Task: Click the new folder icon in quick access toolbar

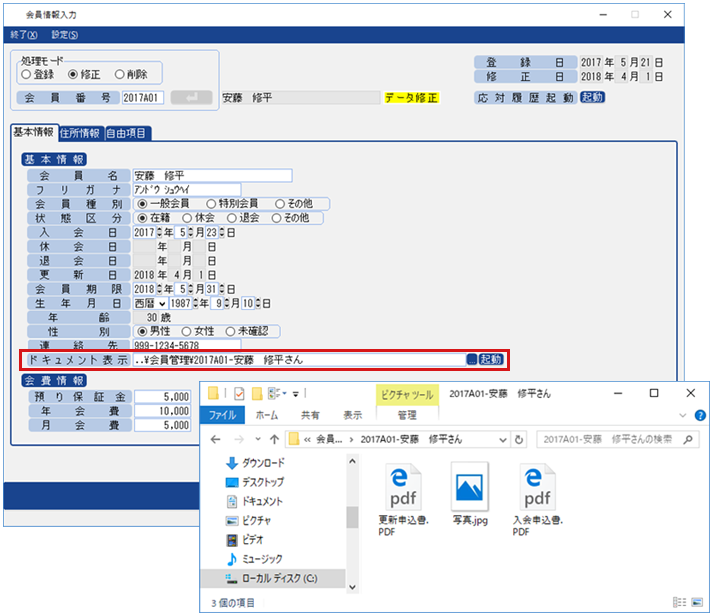Action: click(x=257, y=394)
